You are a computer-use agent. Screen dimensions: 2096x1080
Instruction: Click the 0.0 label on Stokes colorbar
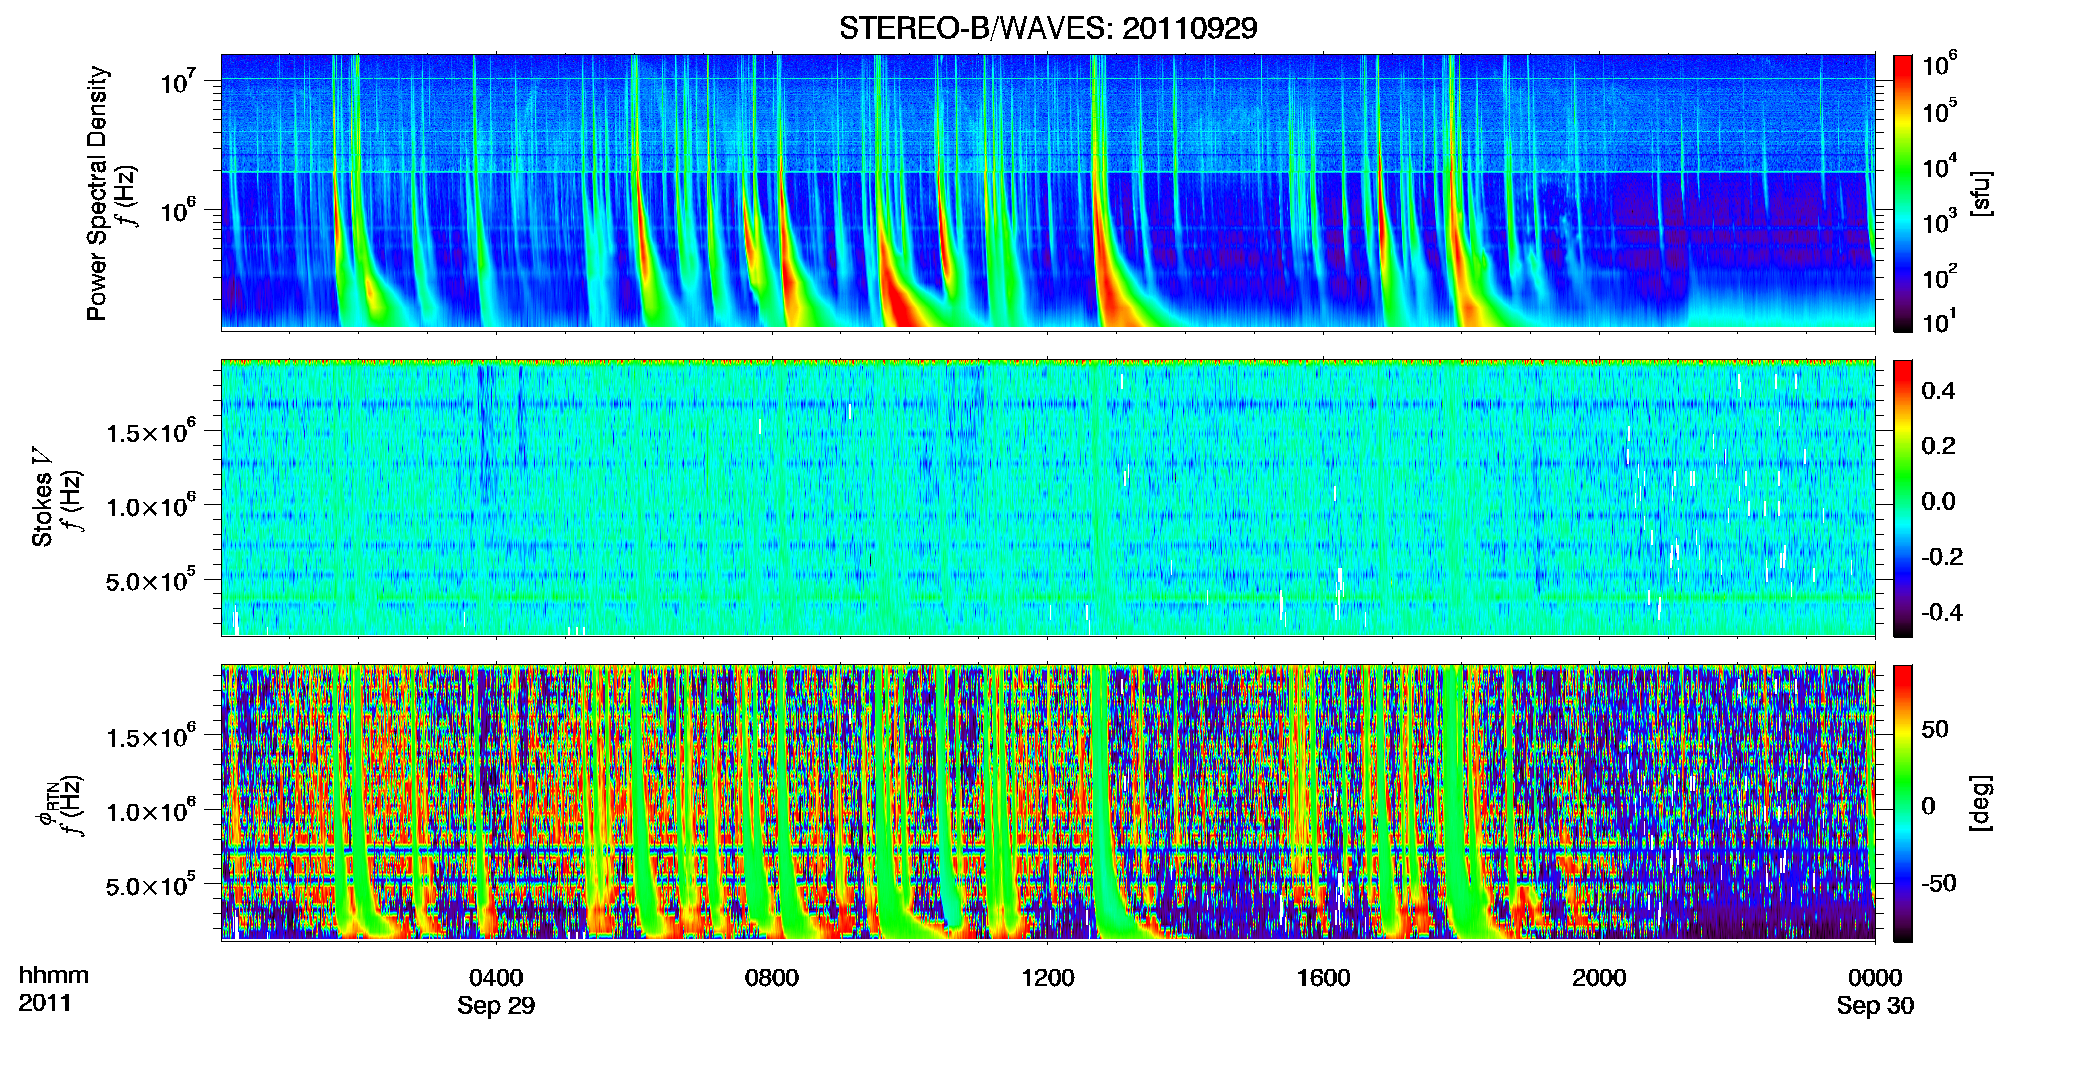coord(1938,502)
